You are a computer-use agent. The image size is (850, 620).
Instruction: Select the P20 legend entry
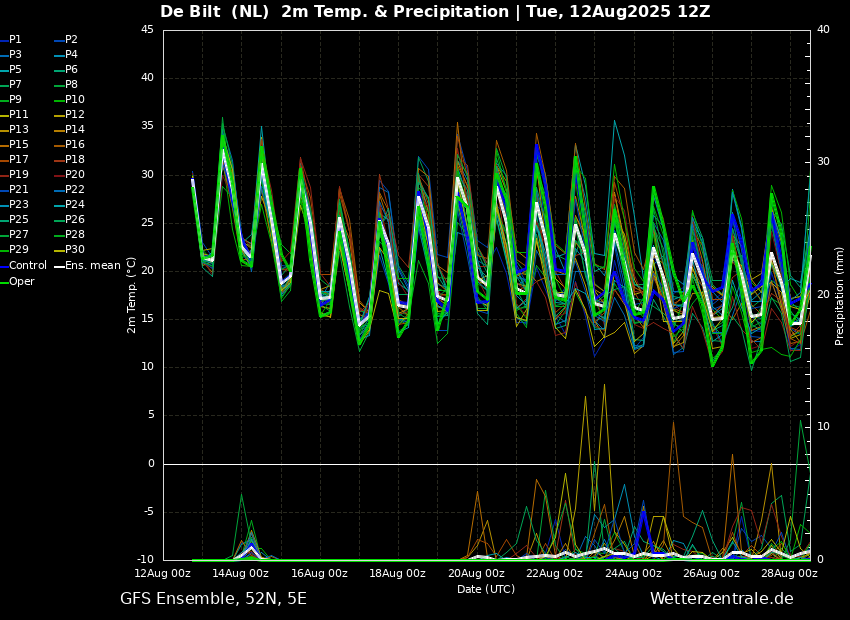click(x=75, y=175)
